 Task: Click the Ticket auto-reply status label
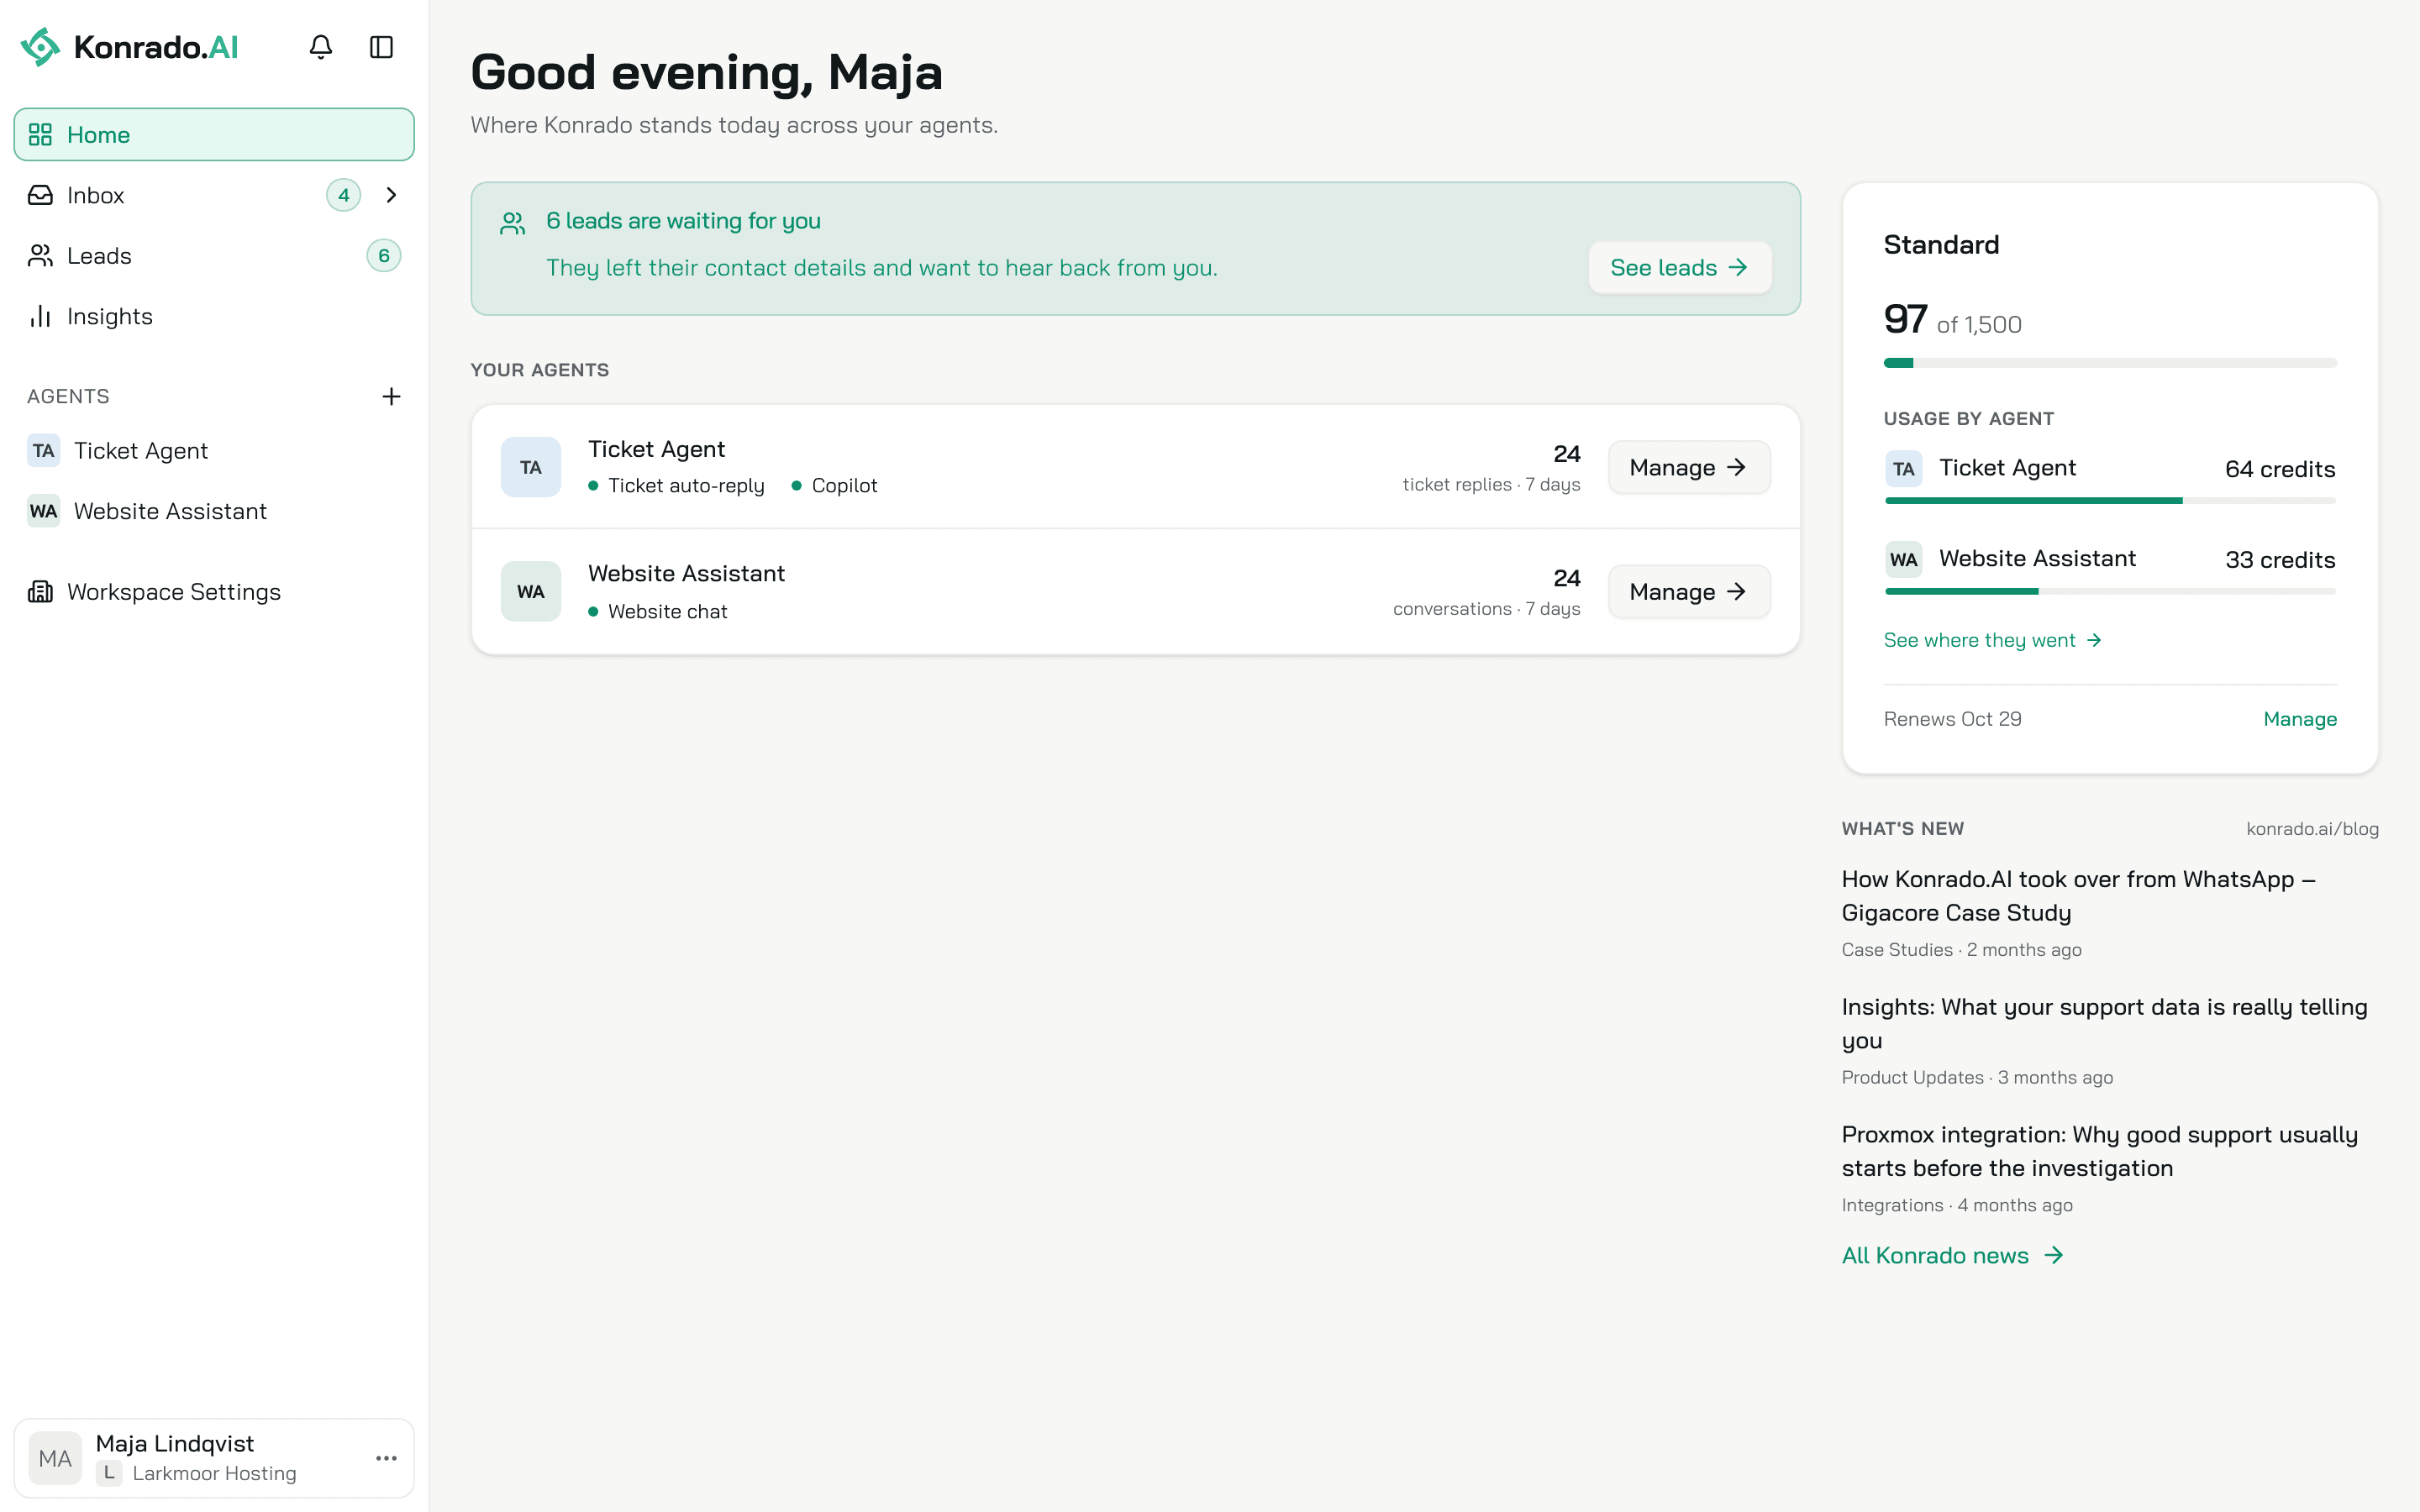[686, 486]
